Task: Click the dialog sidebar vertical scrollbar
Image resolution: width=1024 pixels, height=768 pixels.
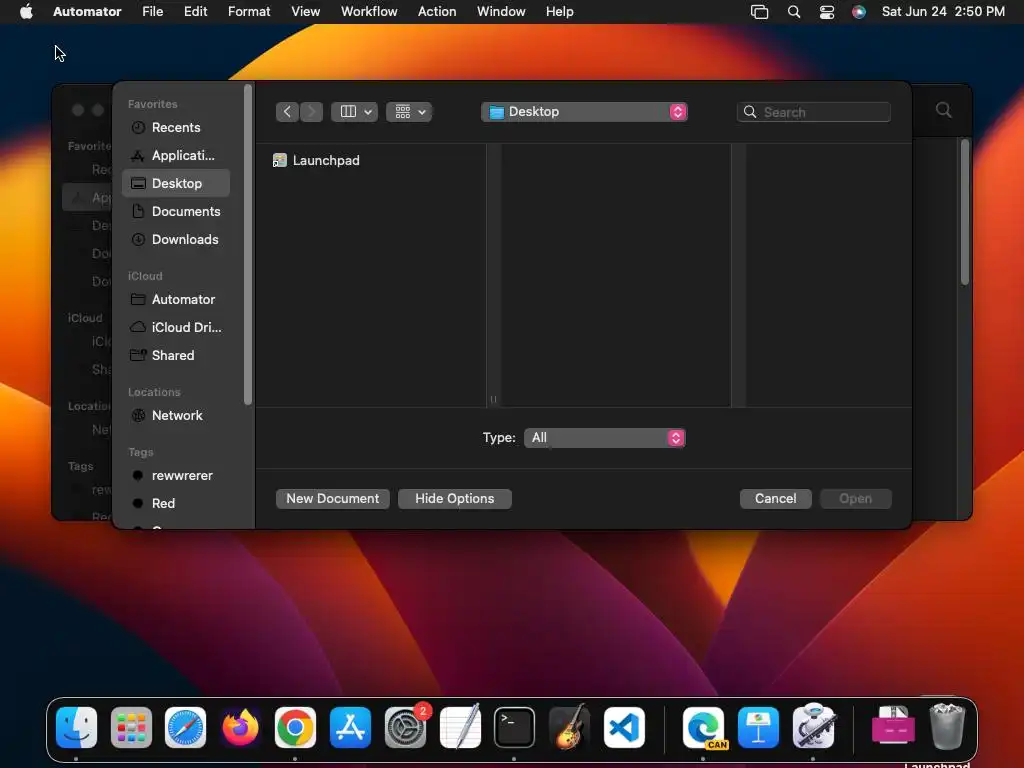Action: [x=248, y=244]
